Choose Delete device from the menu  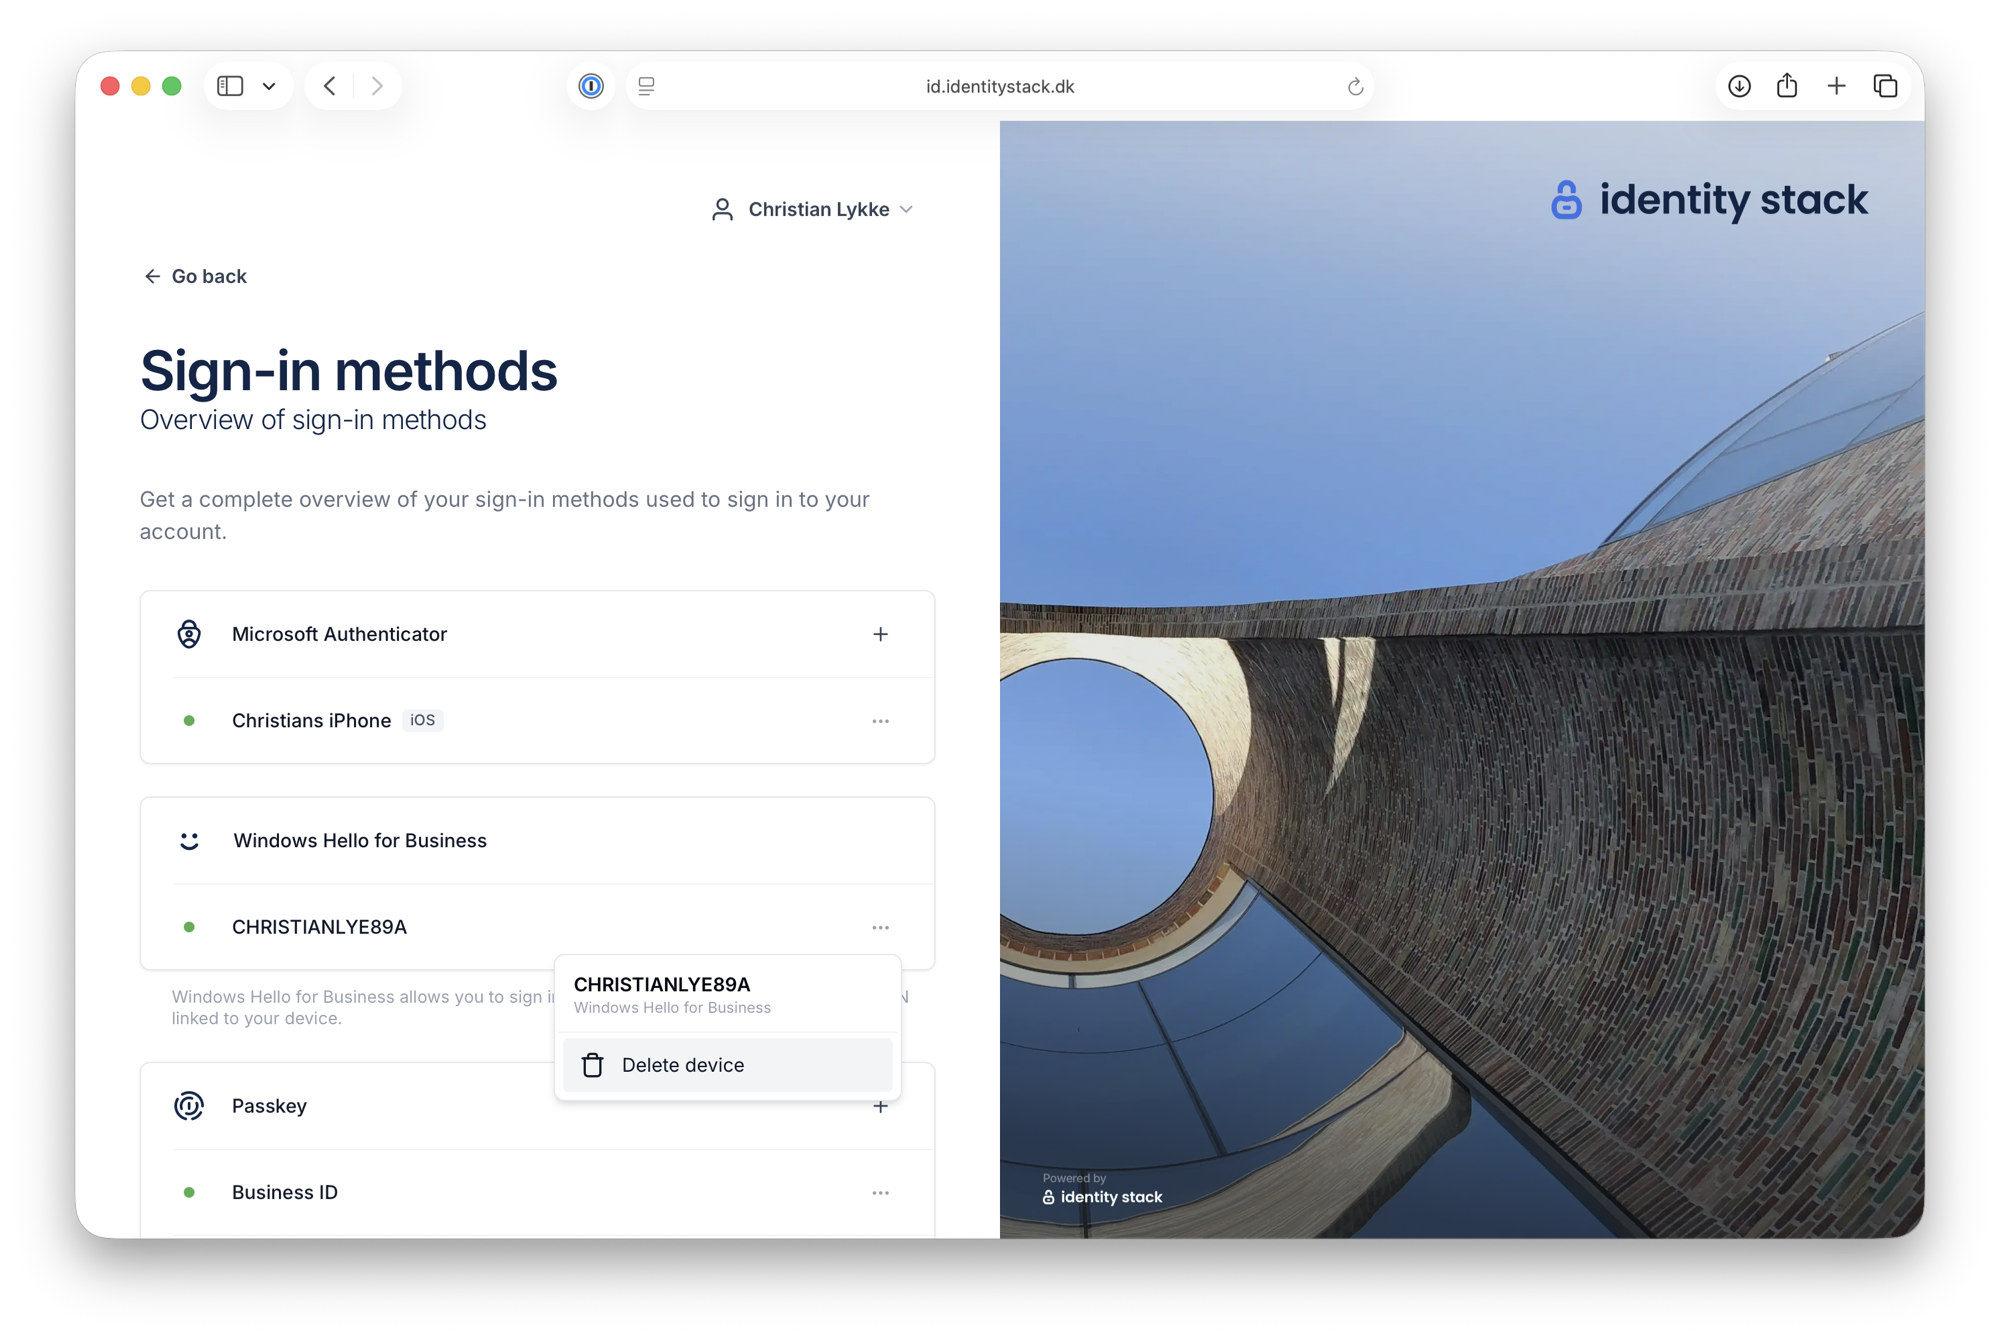click(727, 1065)
